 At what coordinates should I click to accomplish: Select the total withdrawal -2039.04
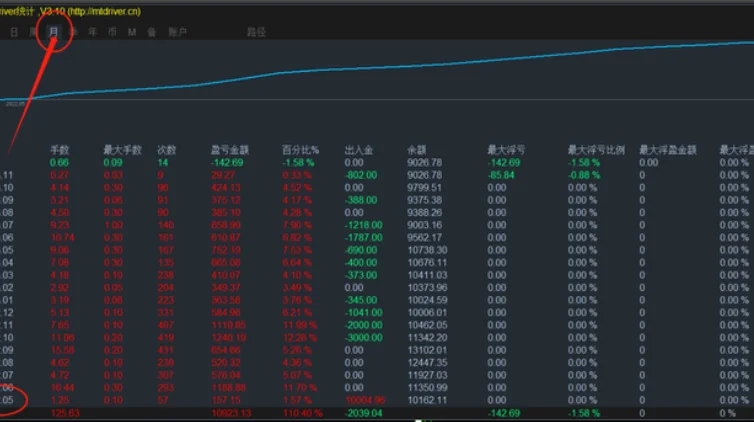[364, 413]
